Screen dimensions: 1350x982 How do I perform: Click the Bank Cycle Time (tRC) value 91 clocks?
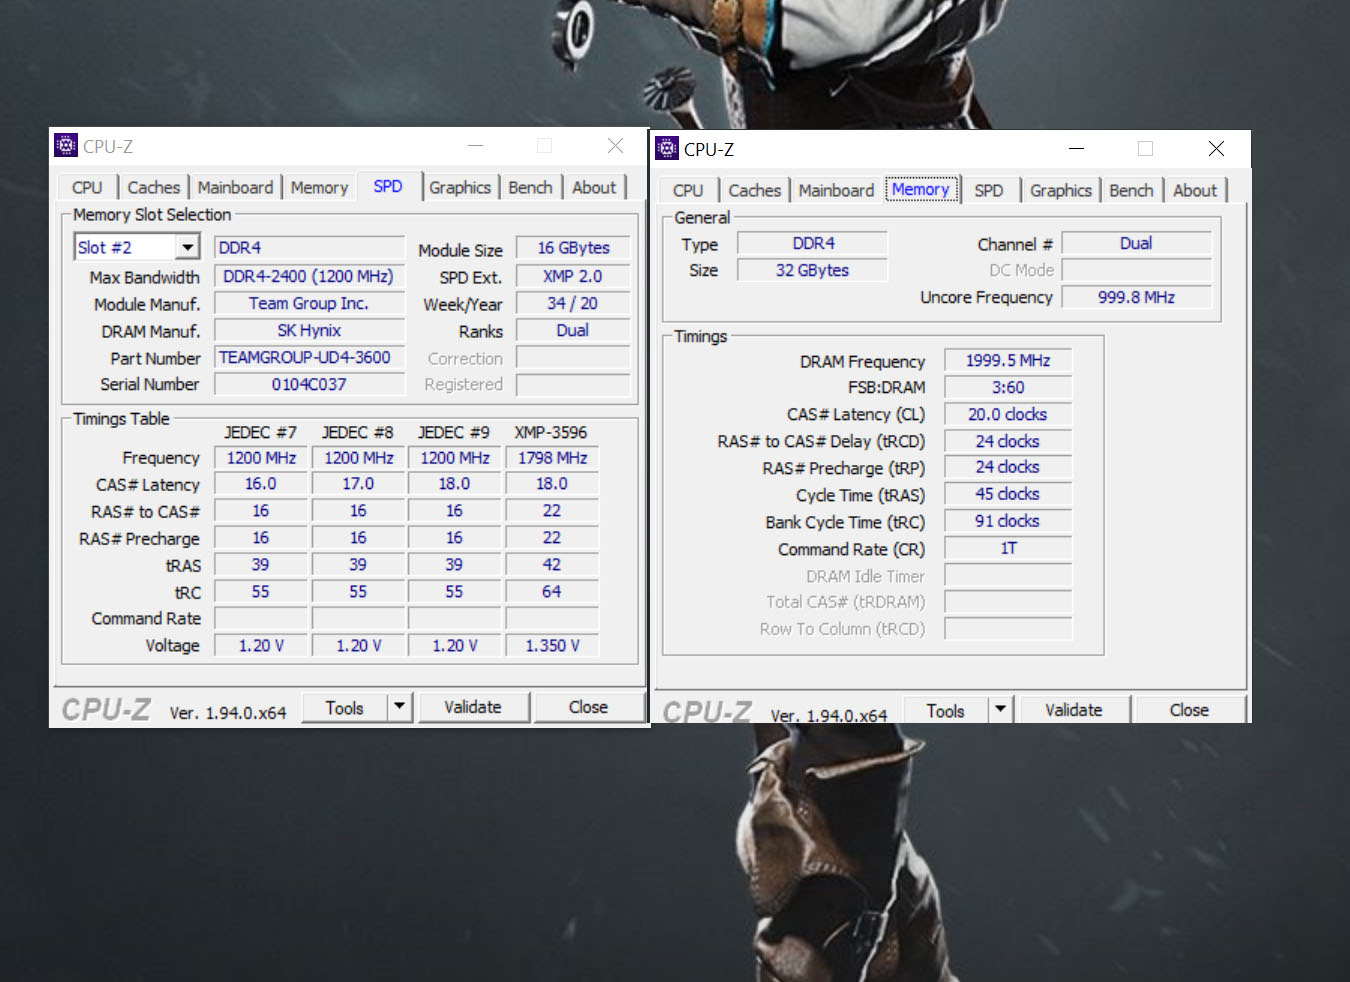(x=1008, y=521)
